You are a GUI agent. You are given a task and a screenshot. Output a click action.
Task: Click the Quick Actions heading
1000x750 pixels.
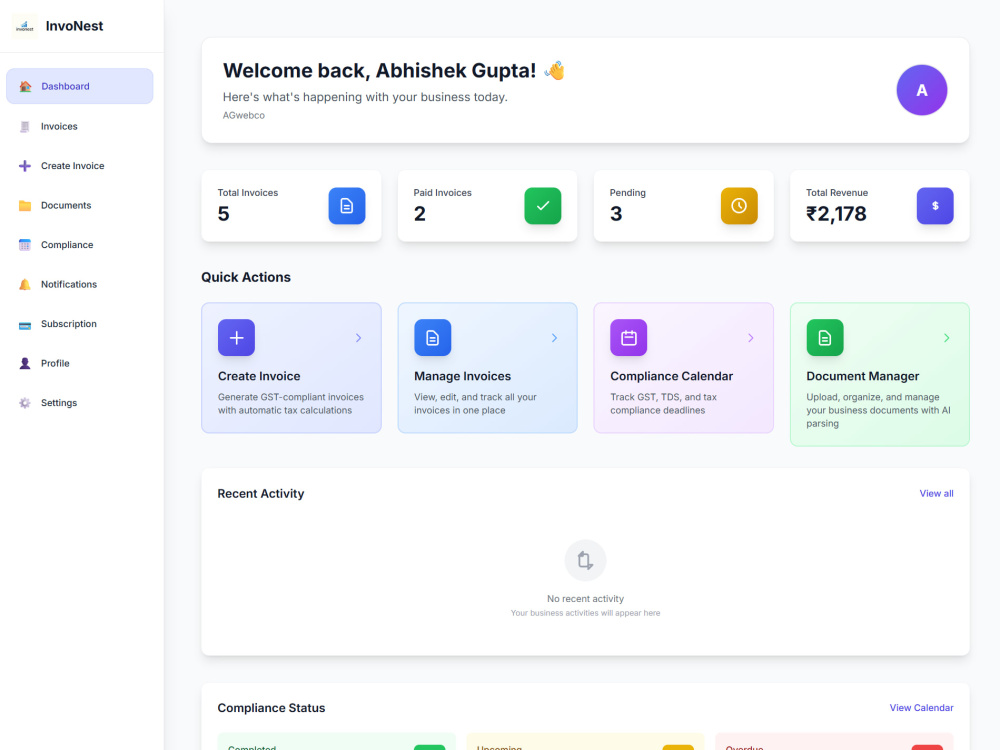click(x=246, y=277)
